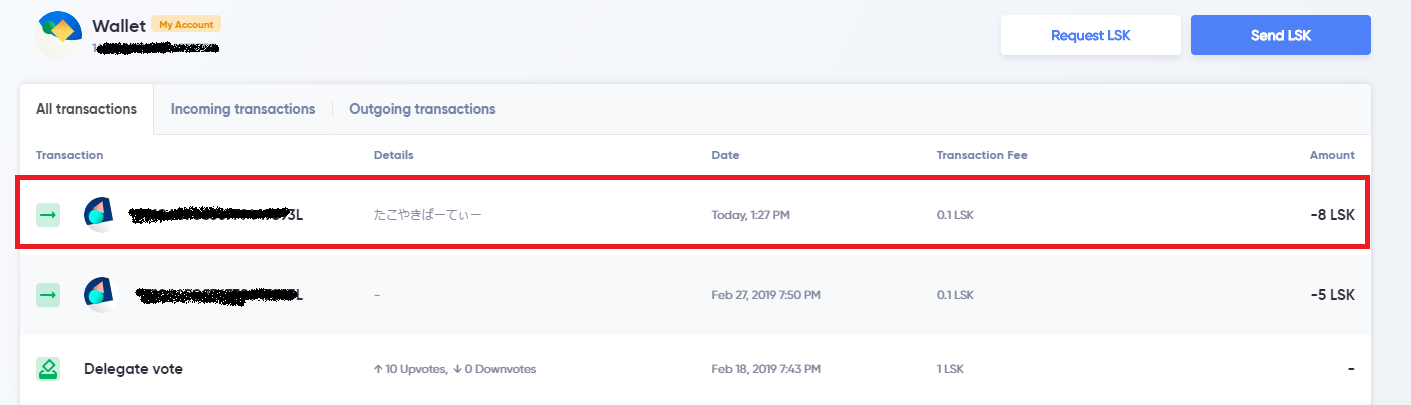Click the outgoing arrow icon on the -8 LSK row

[x=48, y=215]
